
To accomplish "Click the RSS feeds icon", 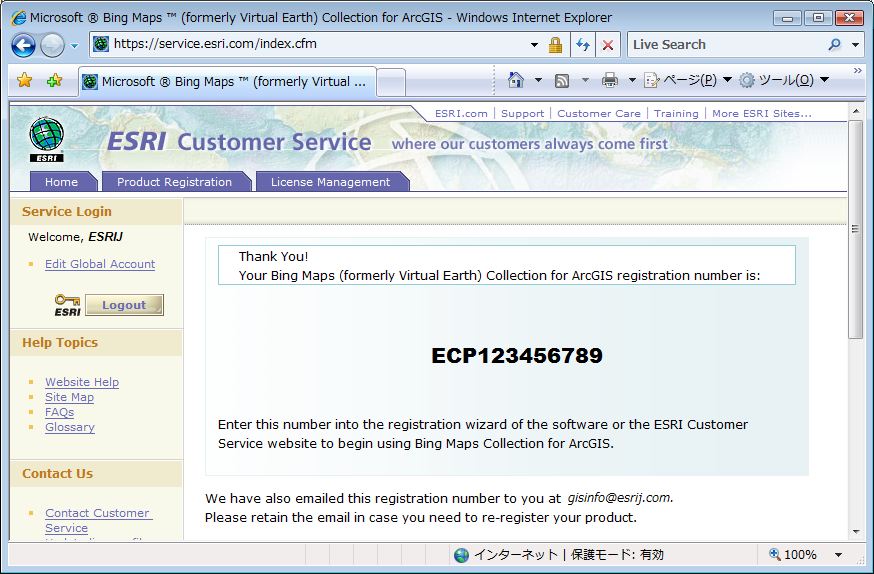I will [562, 80].
